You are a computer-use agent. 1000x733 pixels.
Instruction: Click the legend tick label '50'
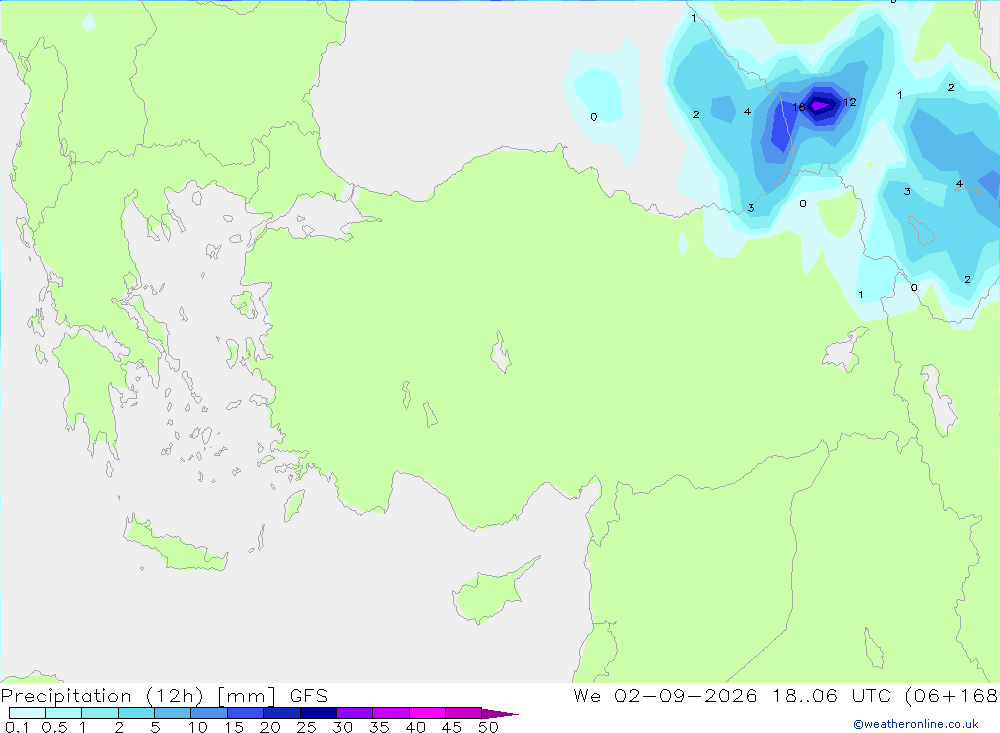coord(488,727)
